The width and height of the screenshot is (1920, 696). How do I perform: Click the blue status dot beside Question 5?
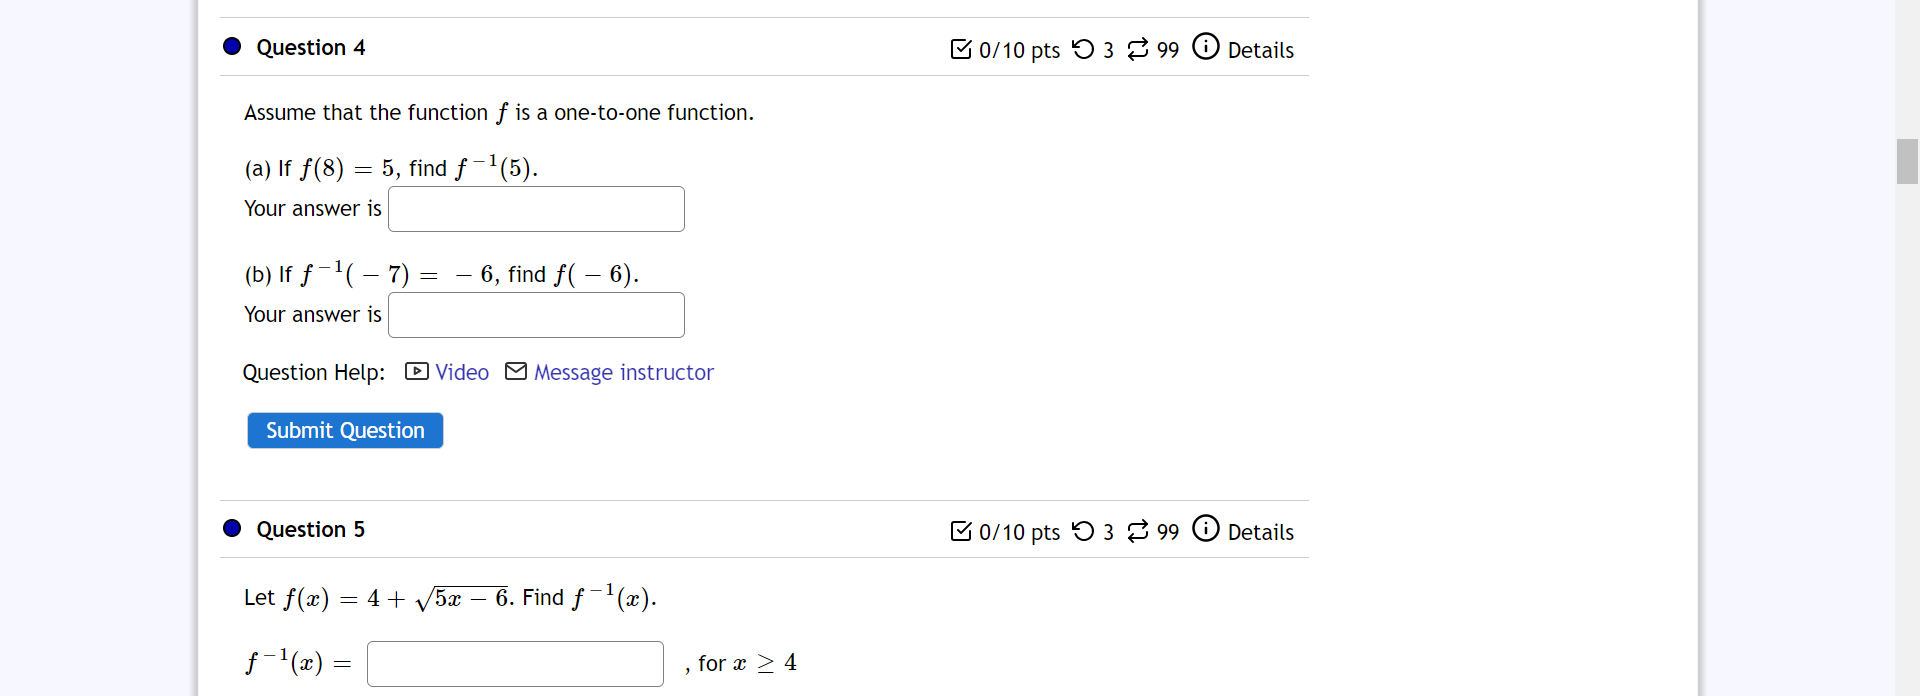pyautogui.click(x=231, y=528)
